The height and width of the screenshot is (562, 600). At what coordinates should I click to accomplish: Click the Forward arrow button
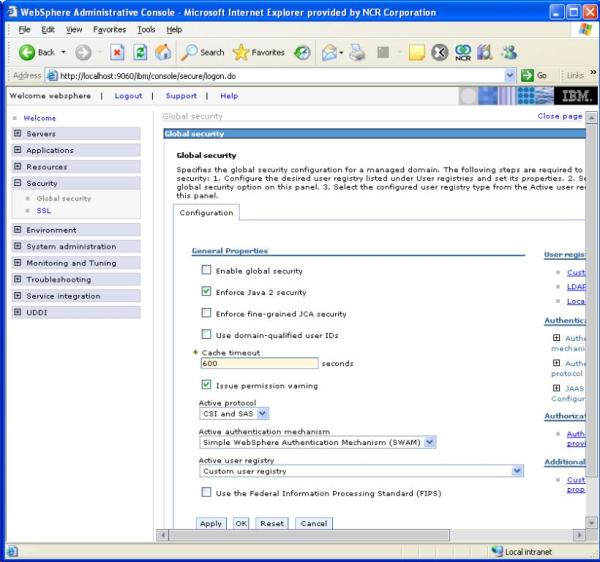pos(83,52)
